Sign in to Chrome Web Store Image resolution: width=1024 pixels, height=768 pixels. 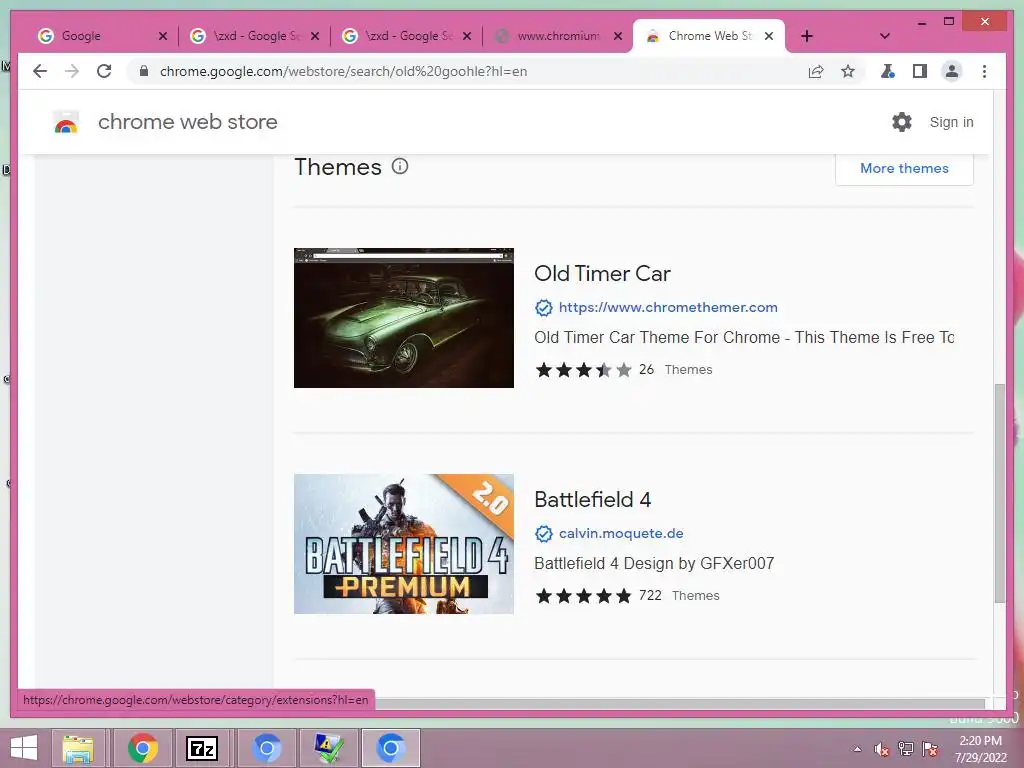tap(951, 122)
